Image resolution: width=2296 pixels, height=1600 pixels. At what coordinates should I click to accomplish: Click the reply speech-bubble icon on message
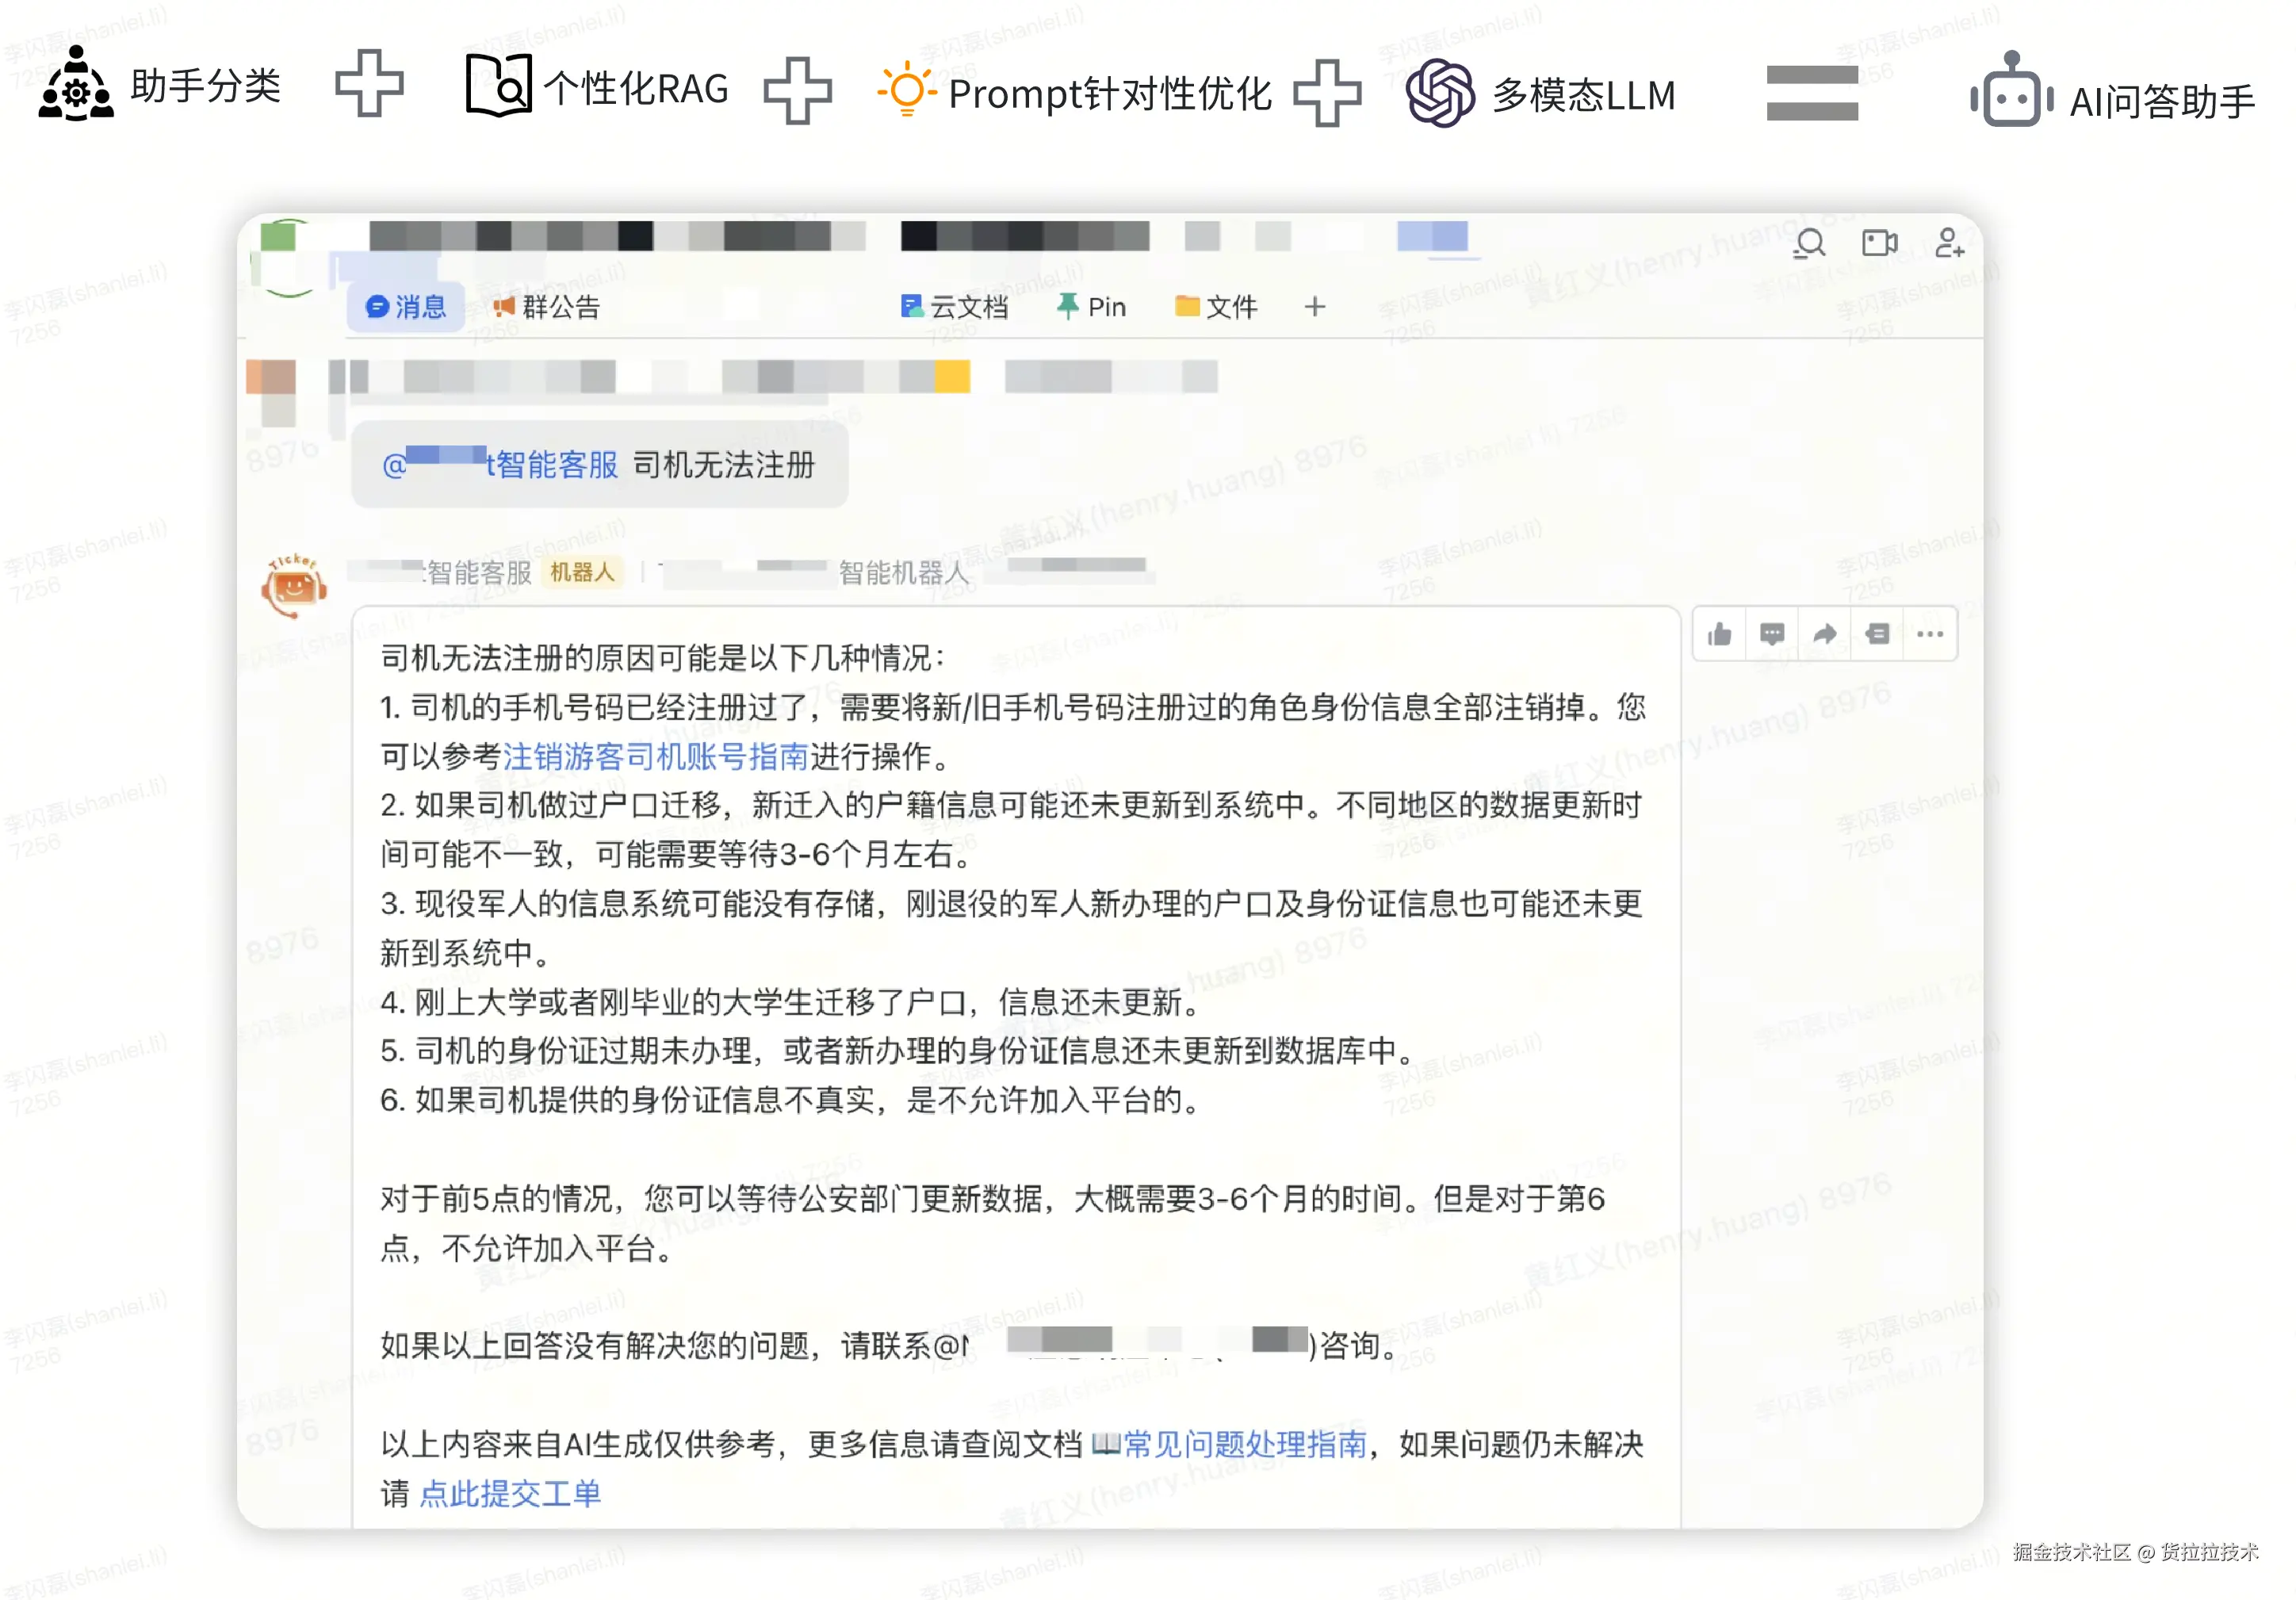[1772, 634]
